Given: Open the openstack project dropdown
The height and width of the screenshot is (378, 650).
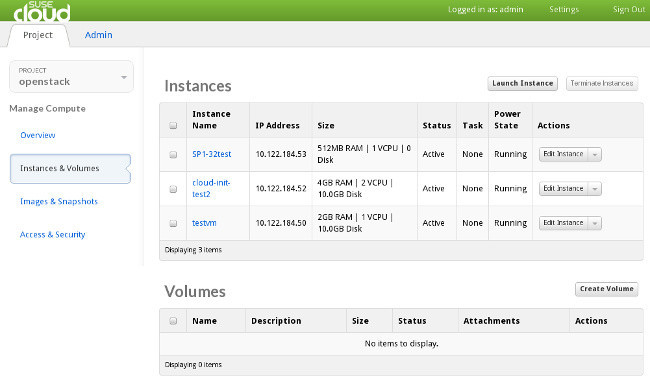Looking at the screenshot, I should 71,77.
